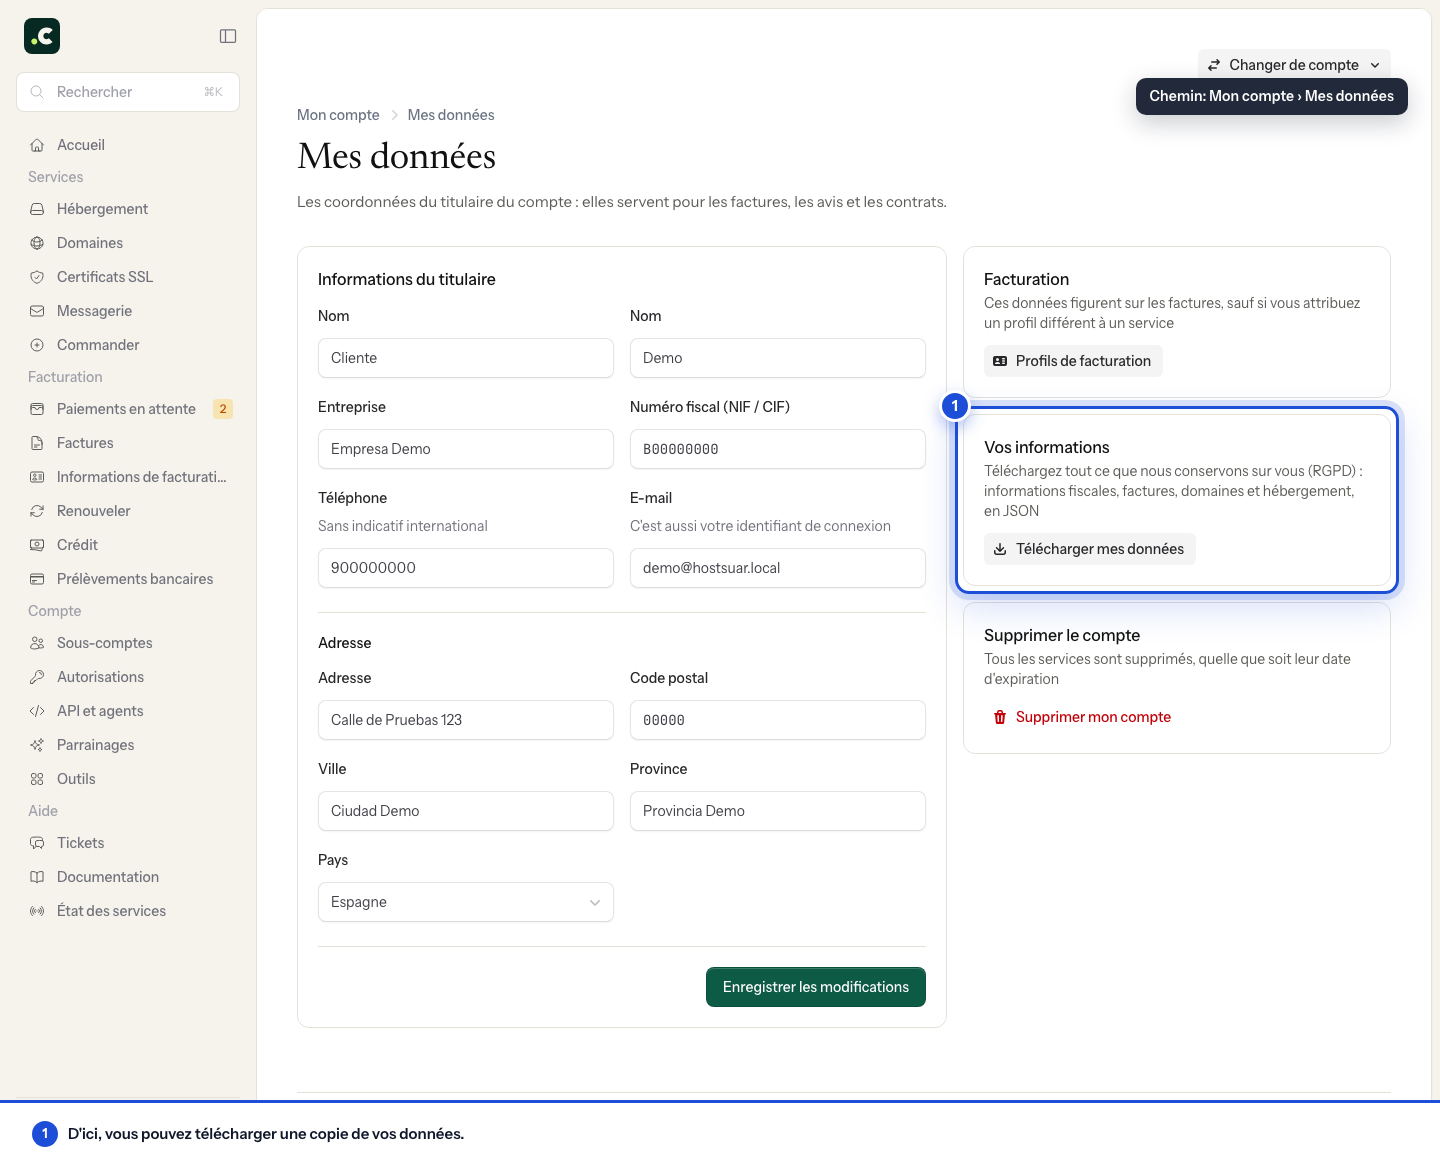Open the Changer de compte dropdown
The width and height of the screenshot is (1440, 1164).
coord(1294,65)
